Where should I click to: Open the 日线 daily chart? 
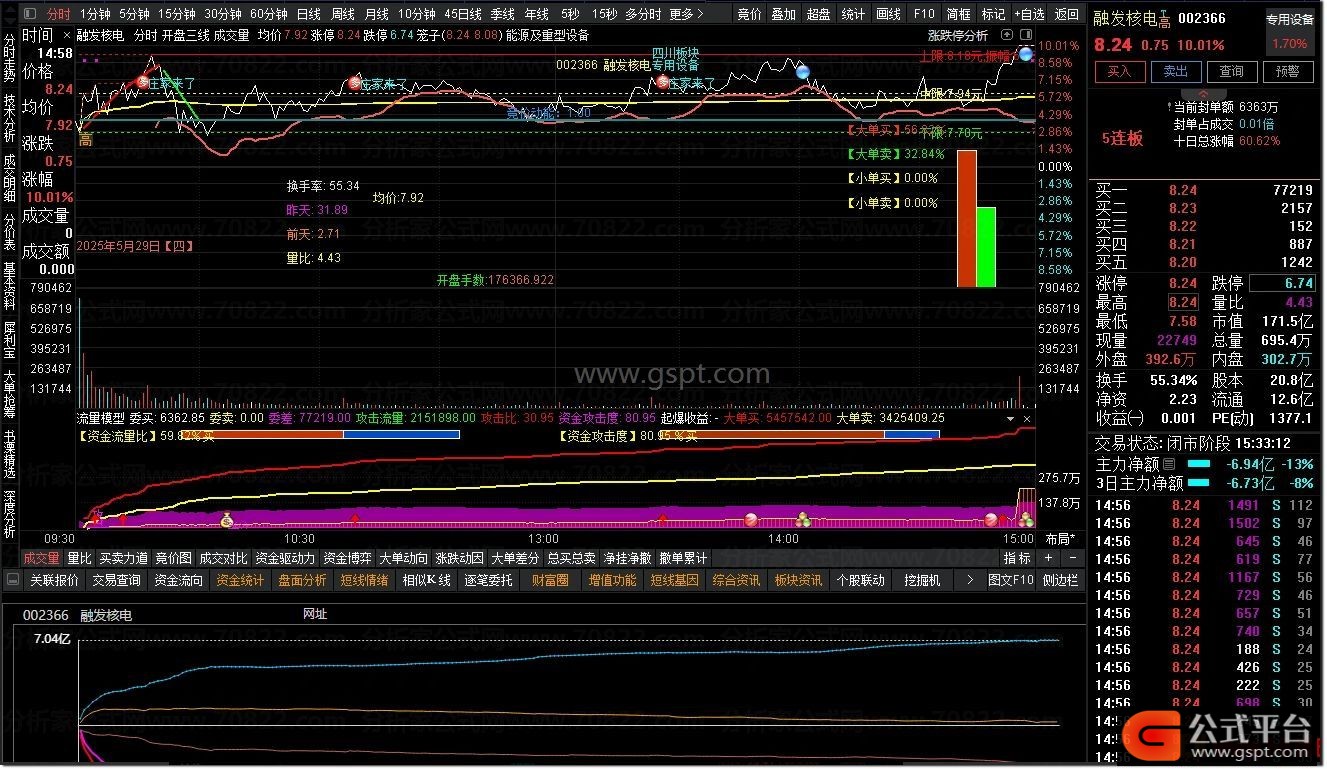309,14
